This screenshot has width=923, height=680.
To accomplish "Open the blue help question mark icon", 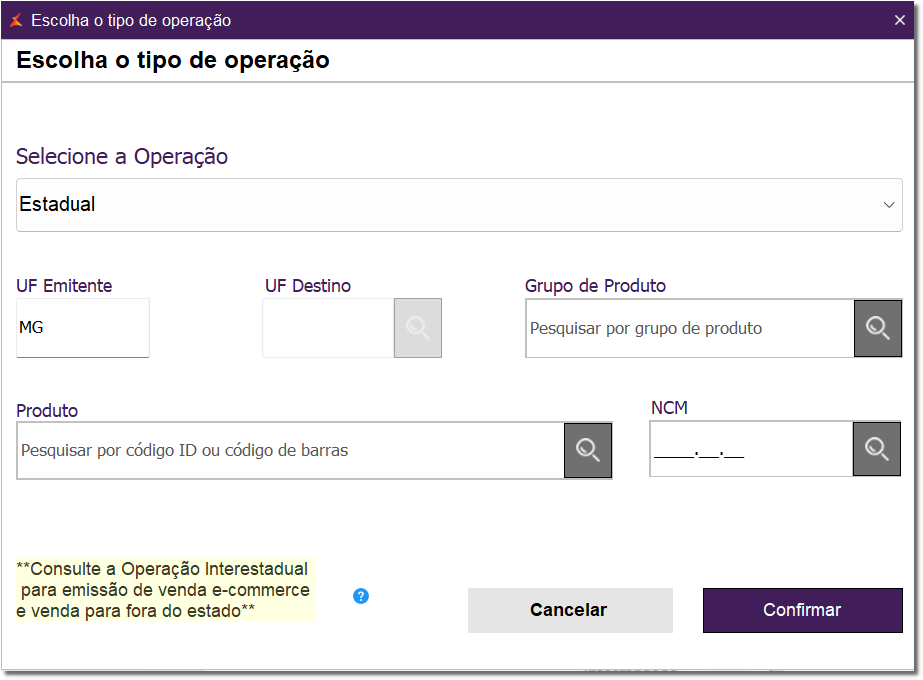I will pyautogui.click(x=361, y=596).
